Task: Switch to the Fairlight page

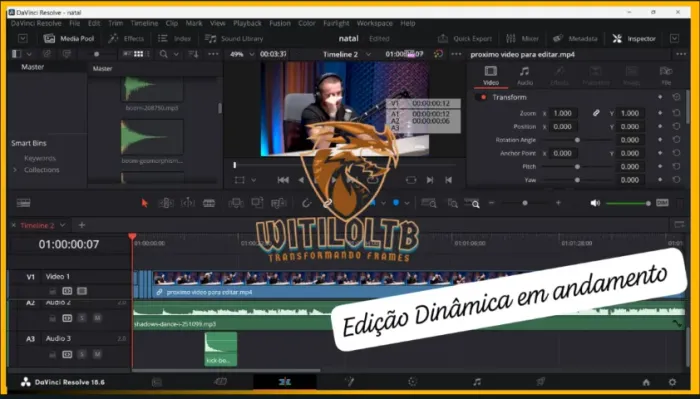Action: click(x=477, y=382)
